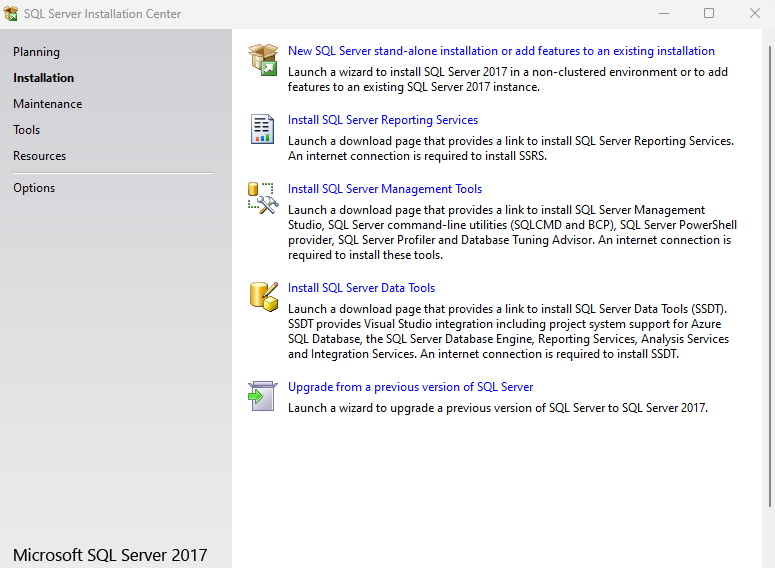Minimize the Installation Center window
Viewport: 775px width, 568px height.
click(664, 13)
